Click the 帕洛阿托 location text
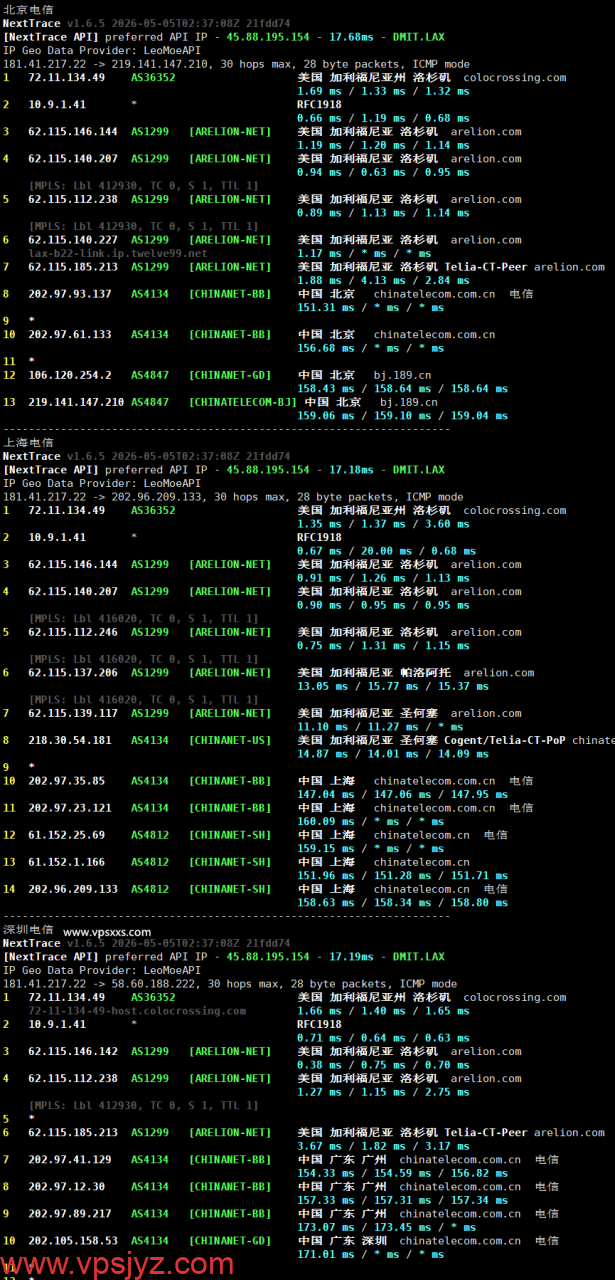The image size is (615, 1280). tap(425, 672)
